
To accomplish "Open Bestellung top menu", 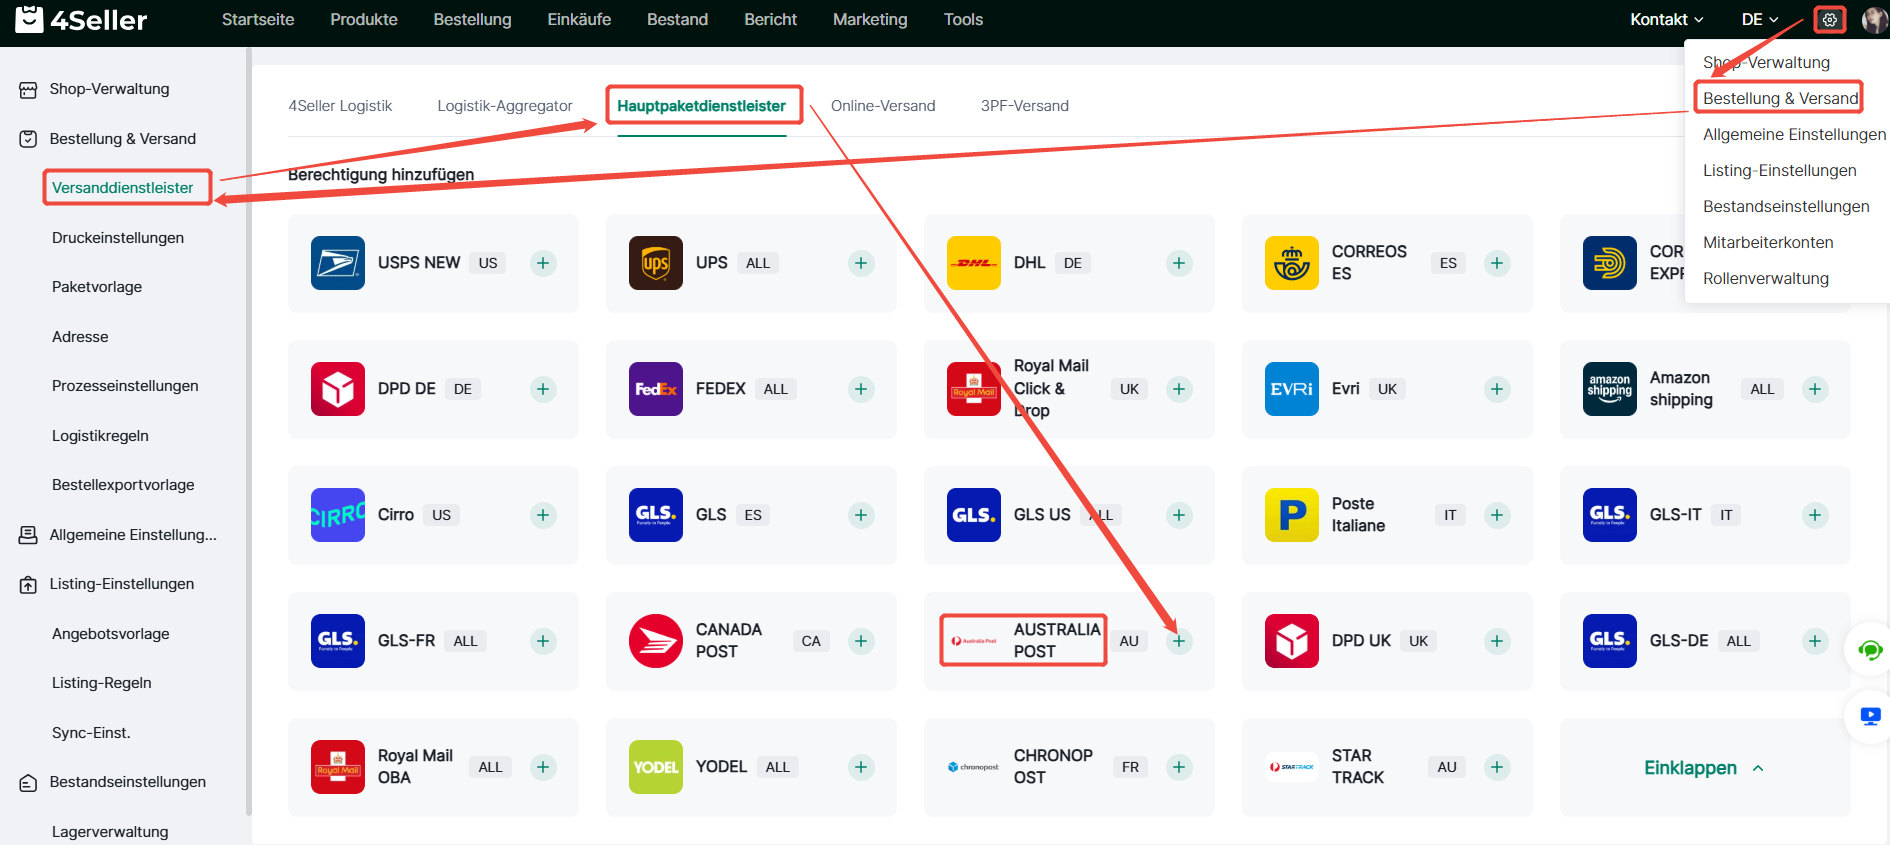I will point(472,19).
